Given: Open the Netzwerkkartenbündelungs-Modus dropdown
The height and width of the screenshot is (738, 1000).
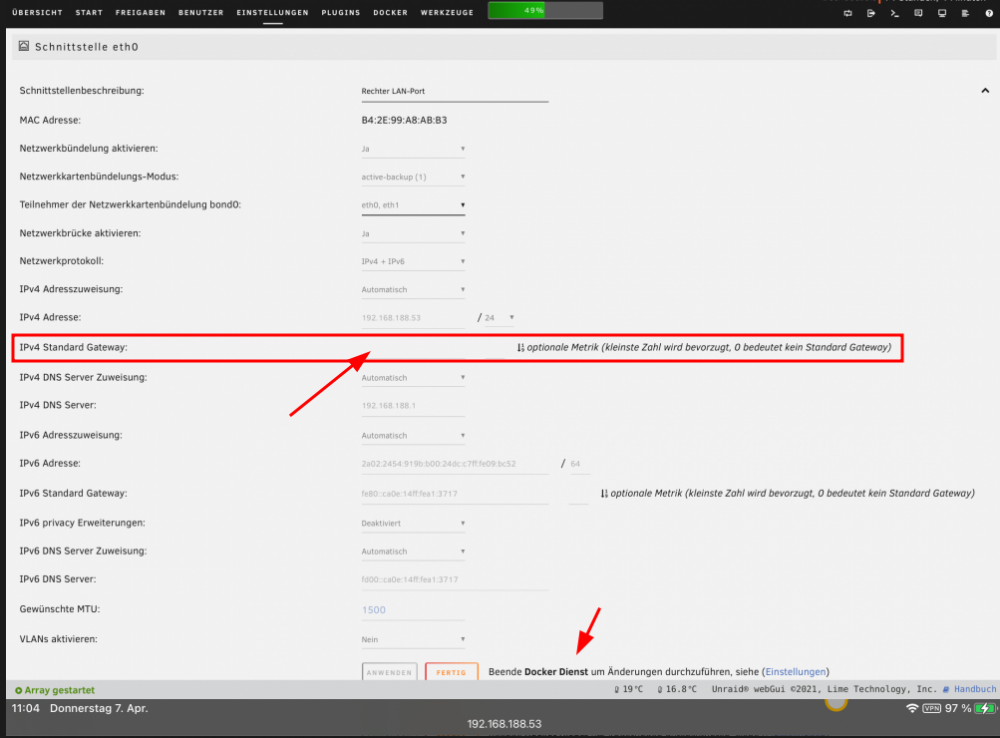Looking at the screenshot, I should click(413, 177).
